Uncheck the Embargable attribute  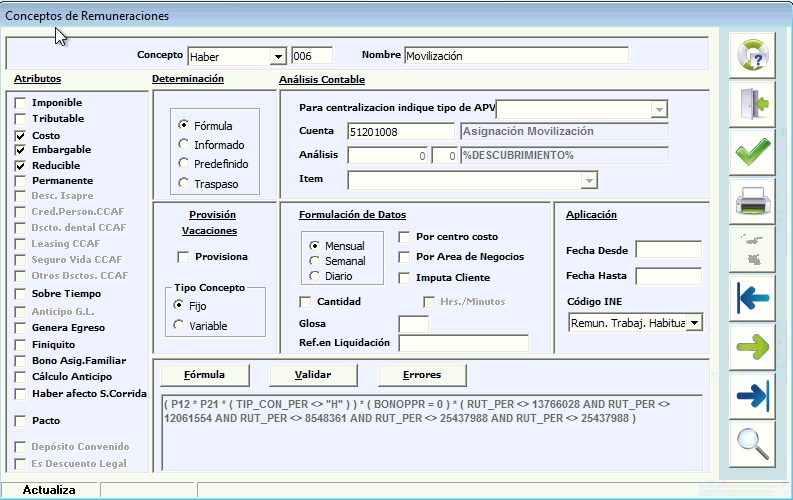coord(20,150)
